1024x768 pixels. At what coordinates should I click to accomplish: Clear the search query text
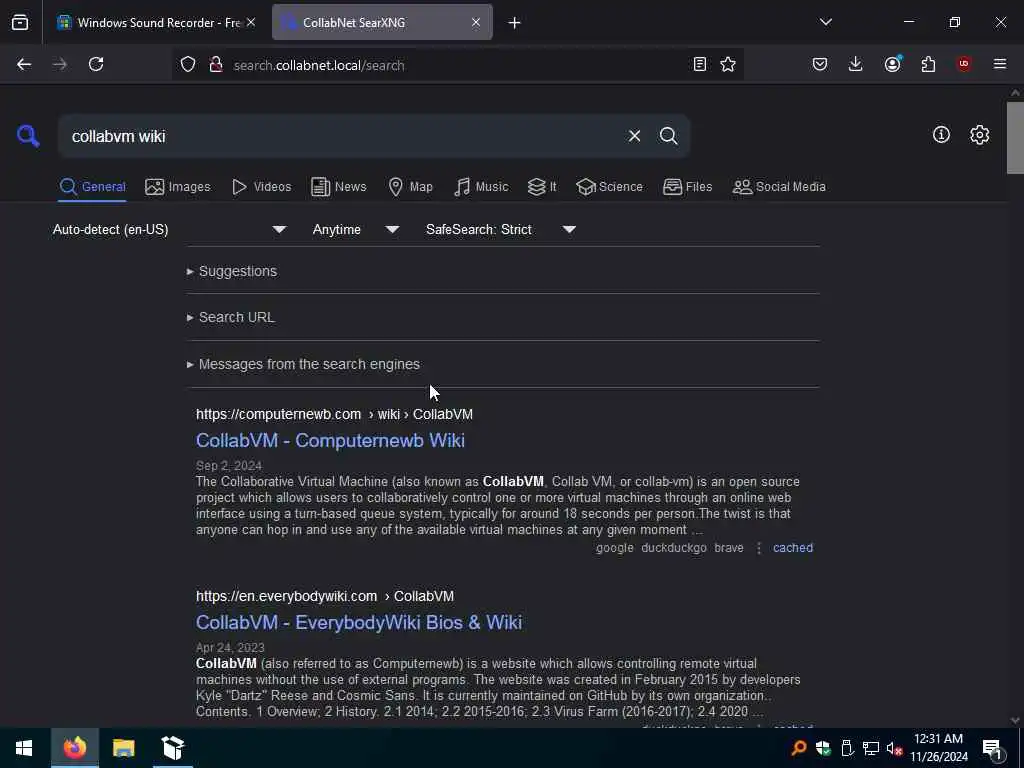tap(634, 136)
